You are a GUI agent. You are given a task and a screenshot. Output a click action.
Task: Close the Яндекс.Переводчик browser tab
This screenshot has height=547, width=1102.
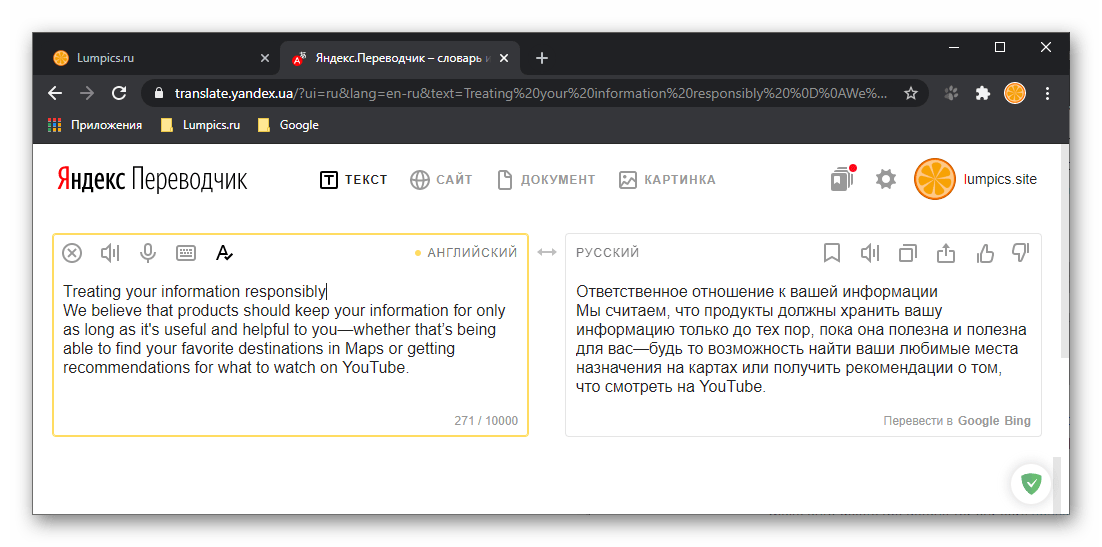click(x=504, y=58)
